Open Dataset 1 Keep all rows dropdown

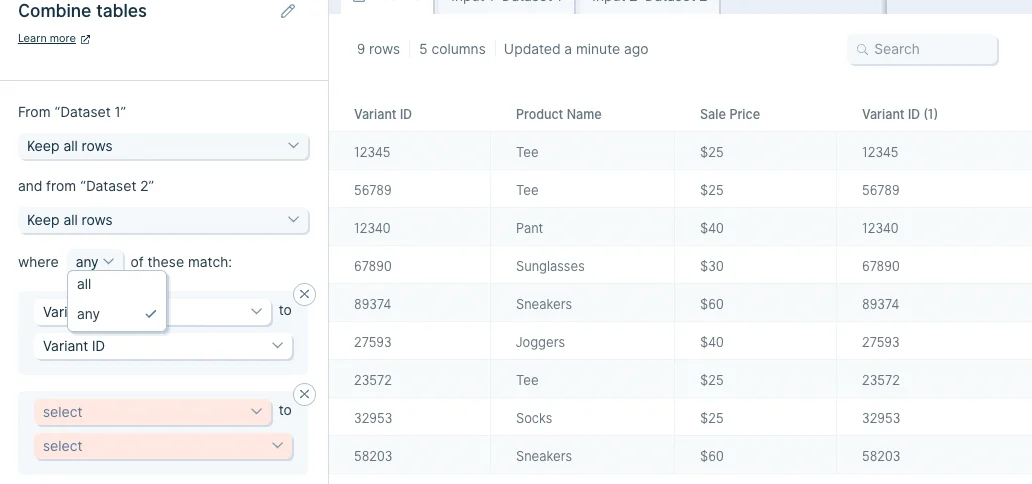click(x=163, y=146)
